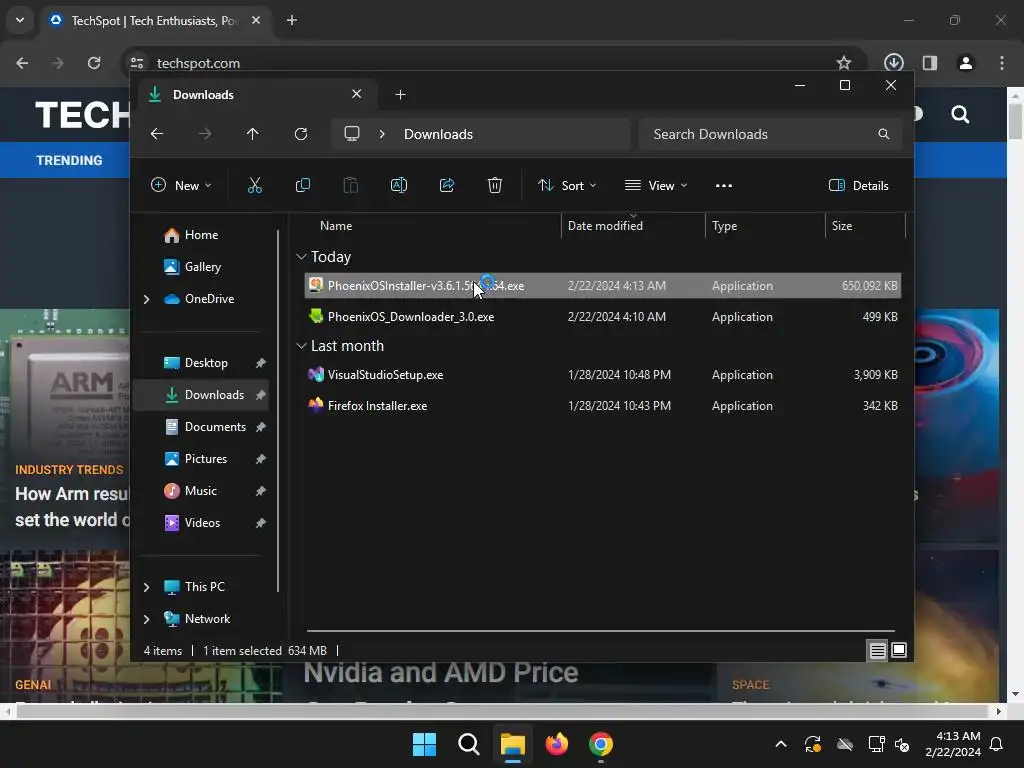Click TechSpot site search magnifier

960,114
